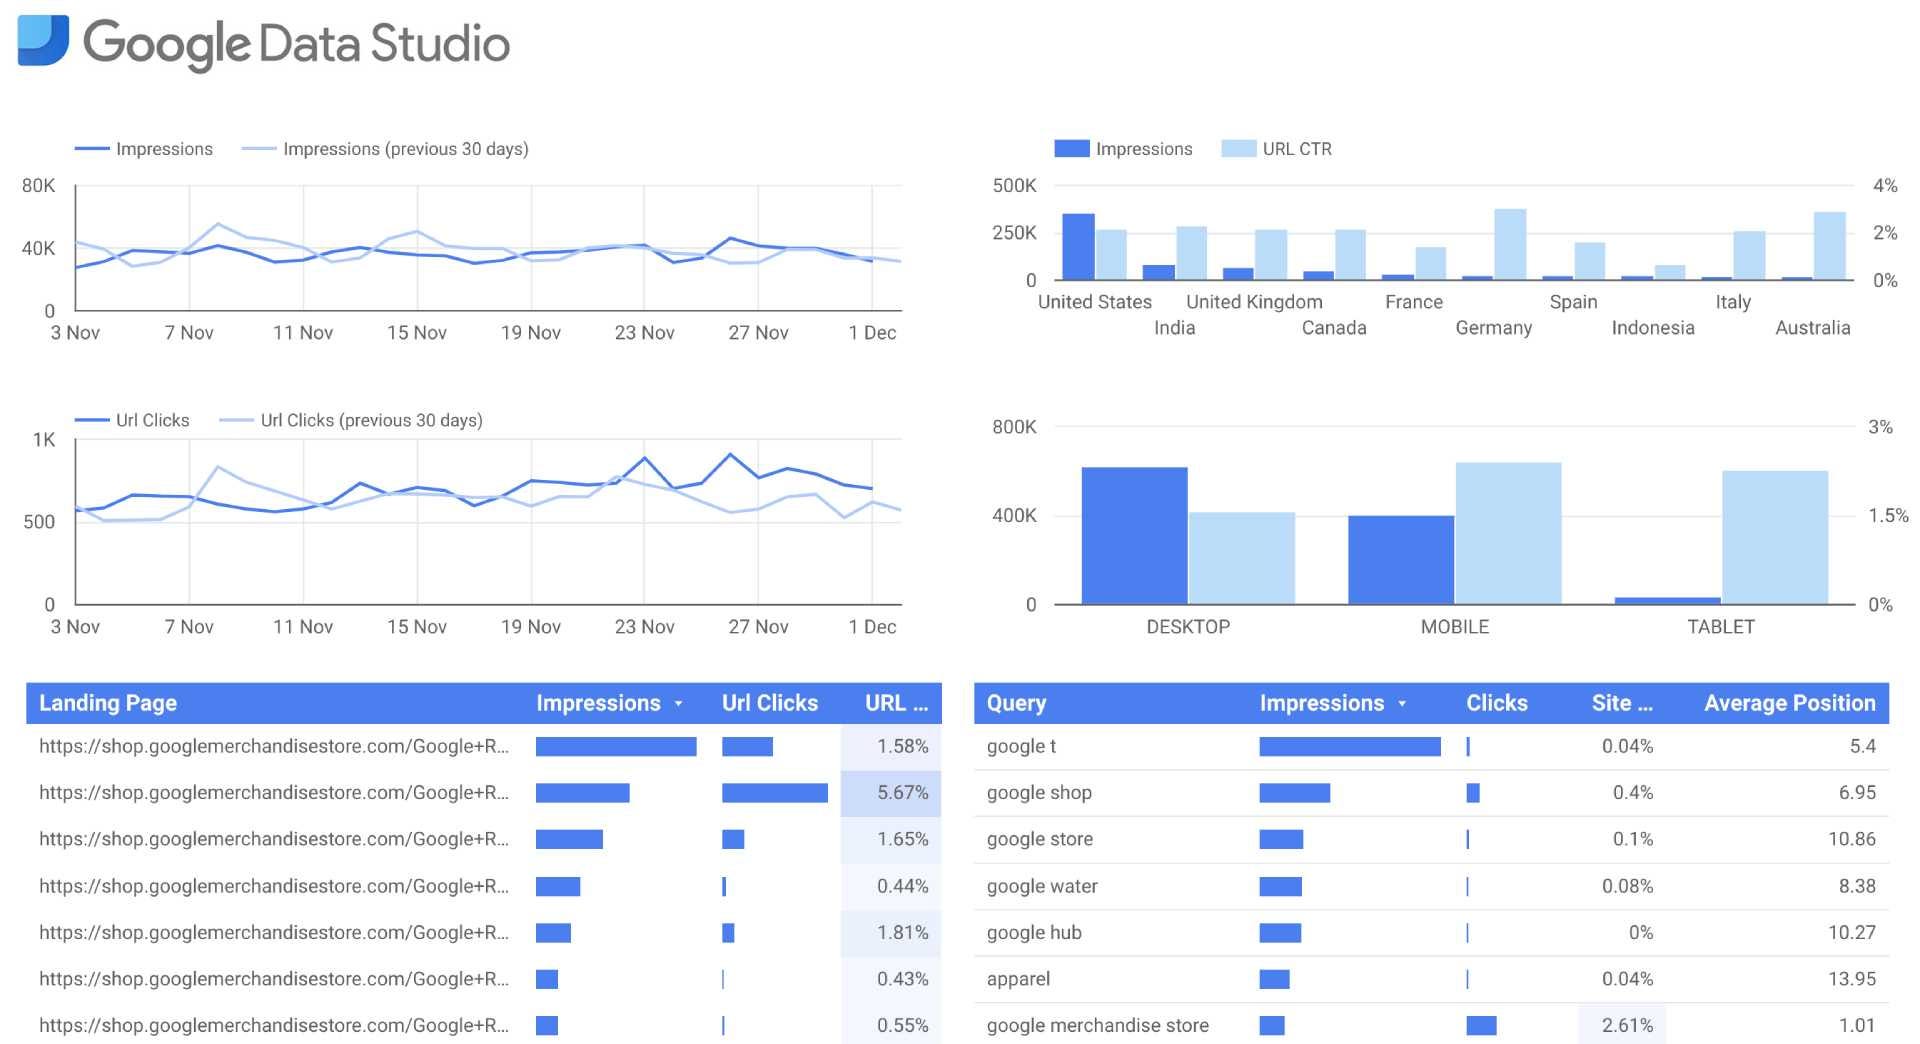Screen dimensions: 1920x1044
Task: Click the DESKTOP axis label
Action: click(x=1188, y=627)
